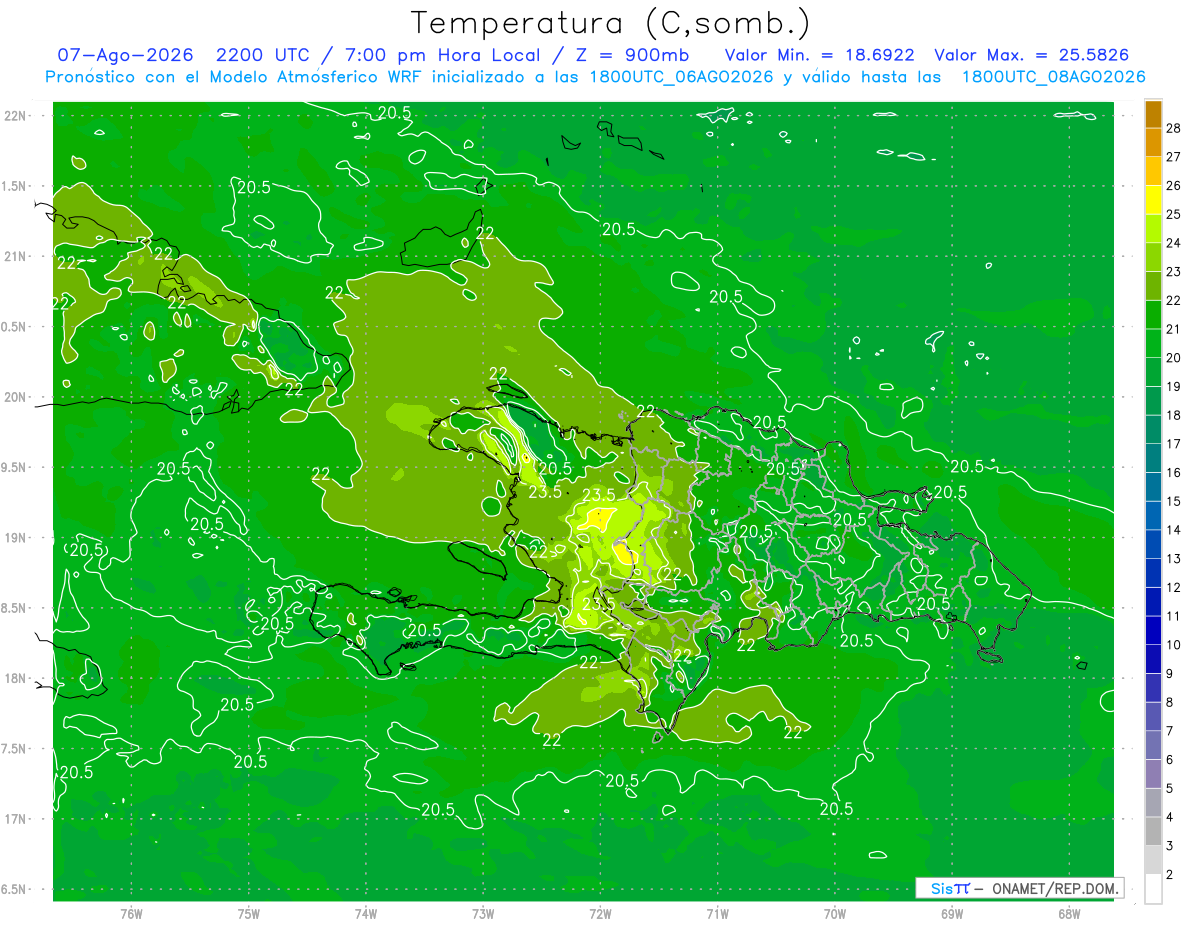Select the gray swatch between 3 and 4
Screen dimensions: 1200x927
[x=1153, y=832]
